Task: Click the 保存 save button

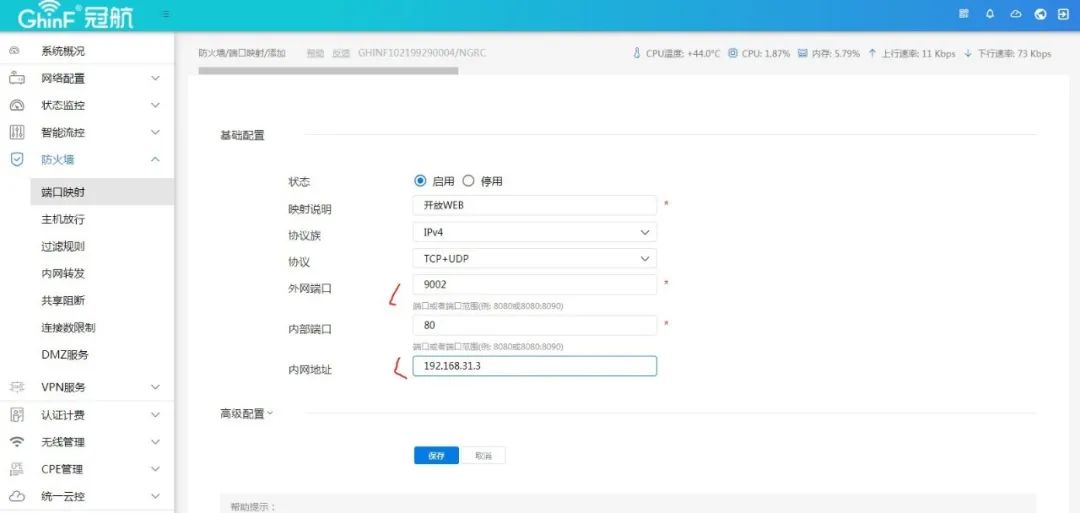Action: click(x=436, y=455)
